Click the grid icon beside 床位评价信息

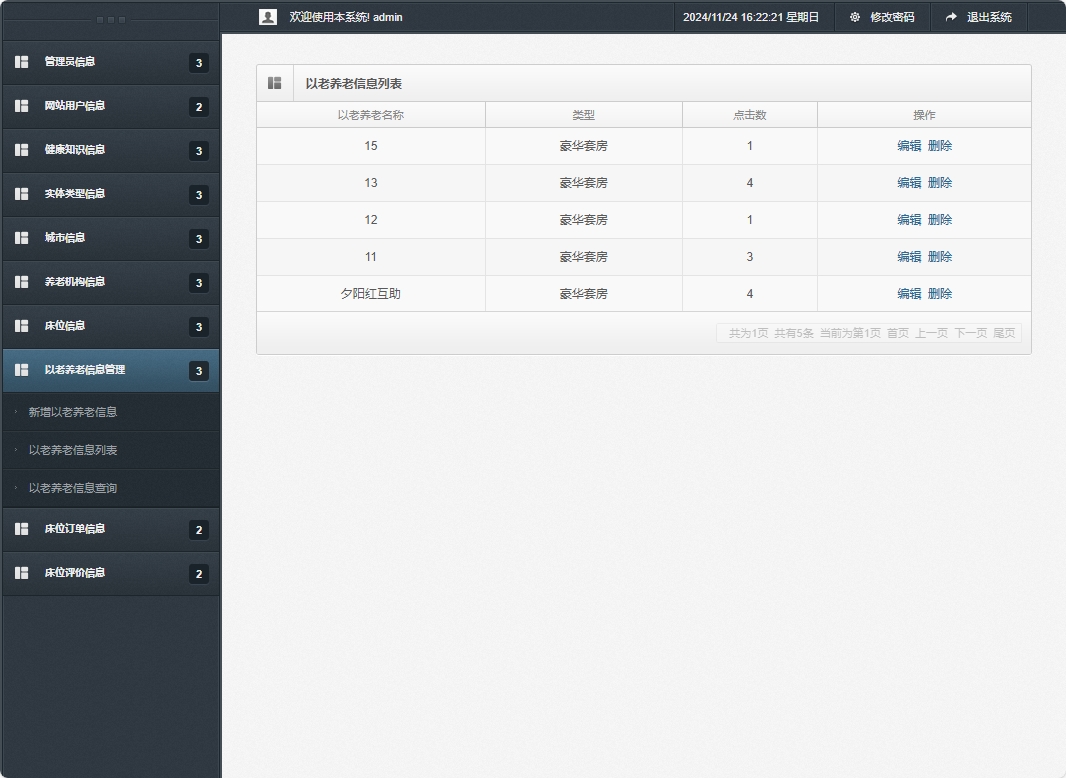point(22,573)
